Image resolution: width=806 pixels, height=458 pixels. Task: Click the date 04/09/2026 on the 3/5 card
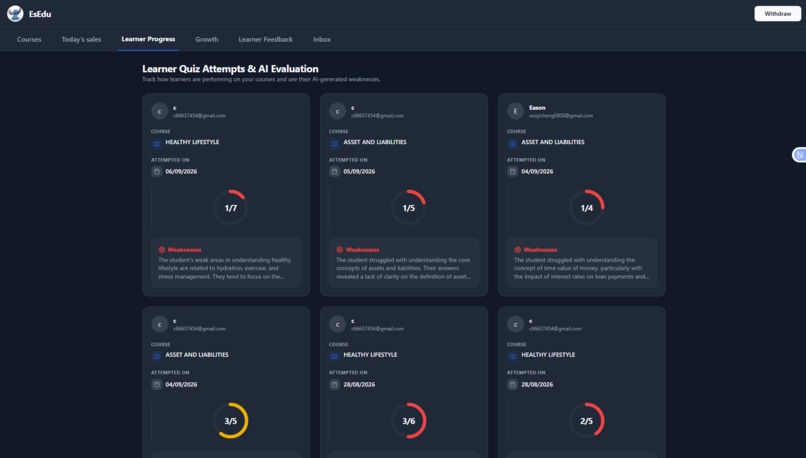(181, 384)
